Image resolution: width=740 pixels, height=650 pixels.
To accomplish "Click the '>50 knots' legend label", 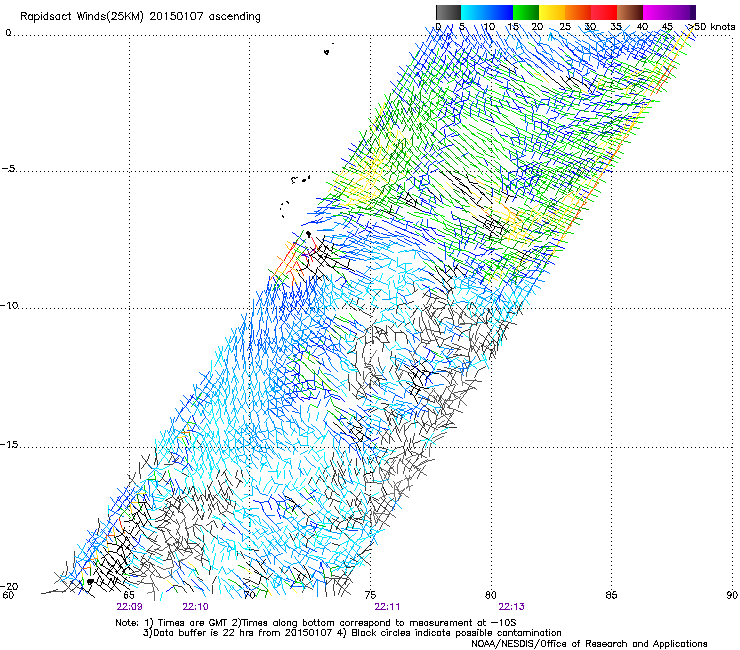I will point(711,27).
